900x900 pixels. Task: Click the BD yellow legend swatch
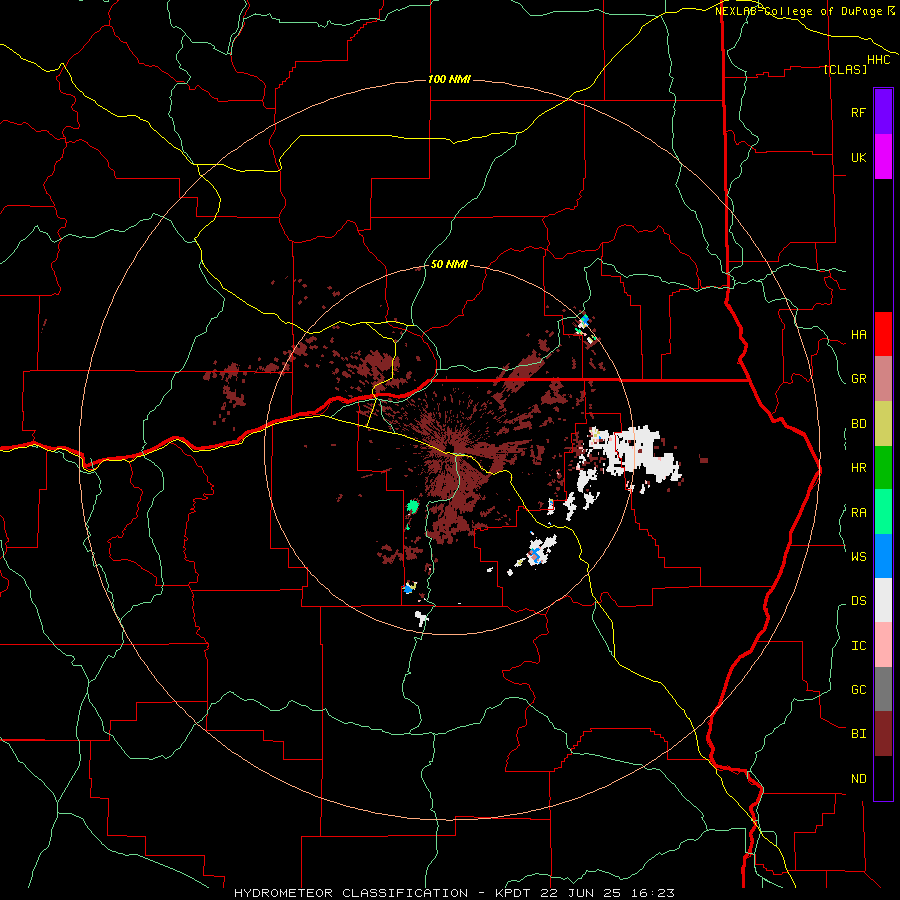point(883,423)
